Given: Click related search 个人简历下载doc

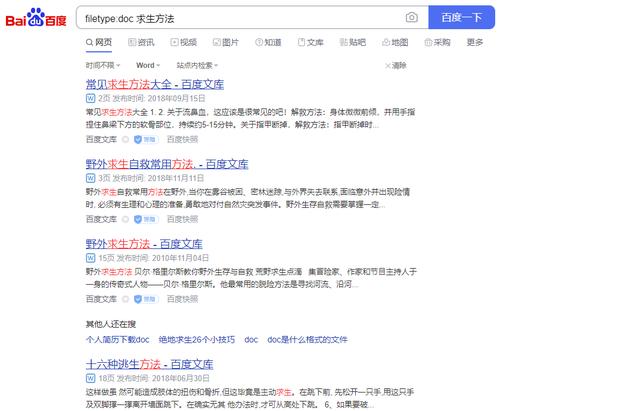Looking at the screenshot, I should click(x=118, y=340).
